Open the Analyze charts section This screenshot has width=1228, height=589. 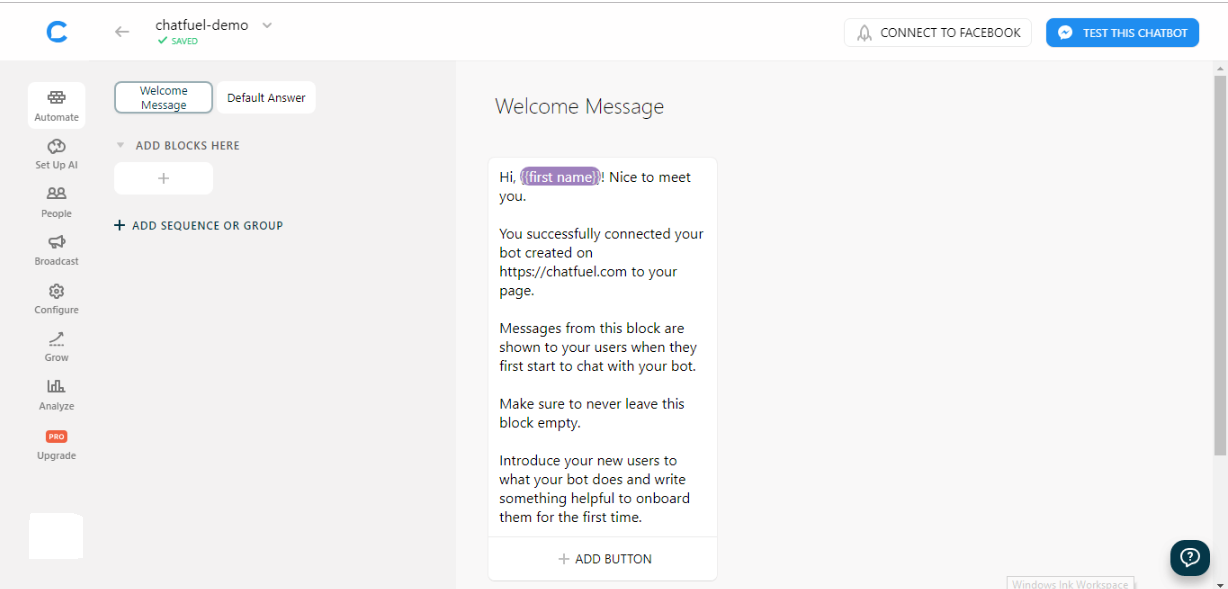tap(57, 394)
